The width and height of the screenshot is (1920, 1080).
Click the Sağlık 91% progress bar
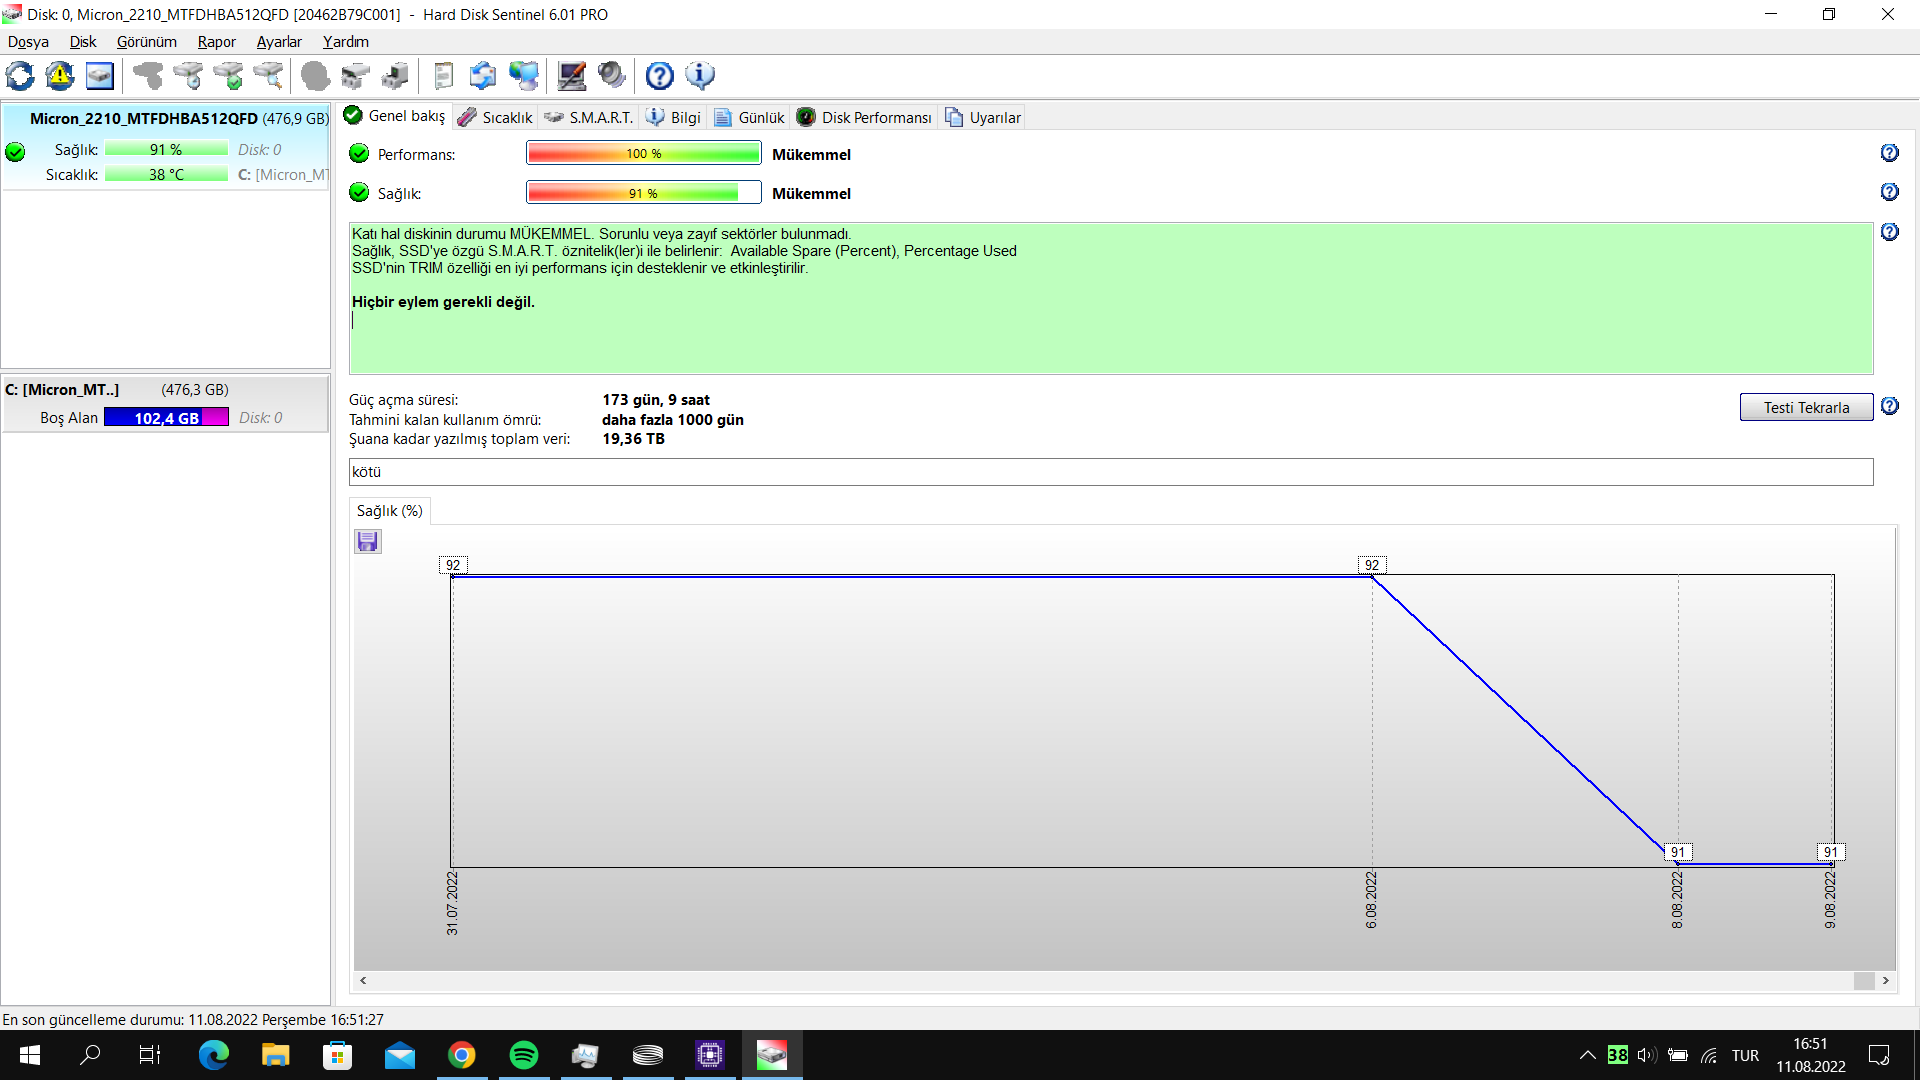643,193
